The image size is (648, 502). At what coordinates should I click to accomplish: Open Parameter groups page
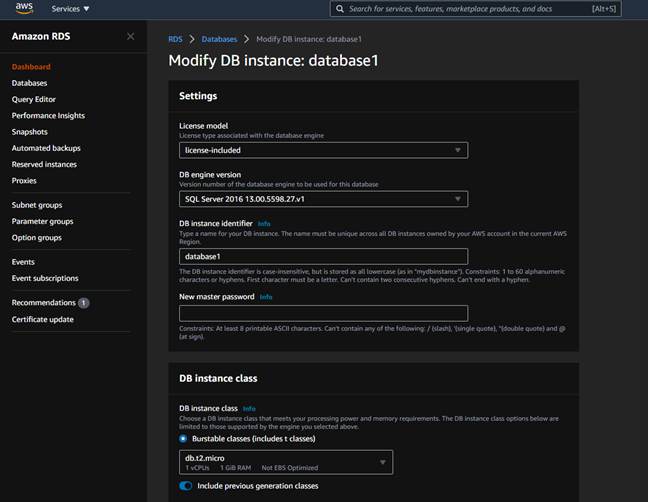coord(43,221)
